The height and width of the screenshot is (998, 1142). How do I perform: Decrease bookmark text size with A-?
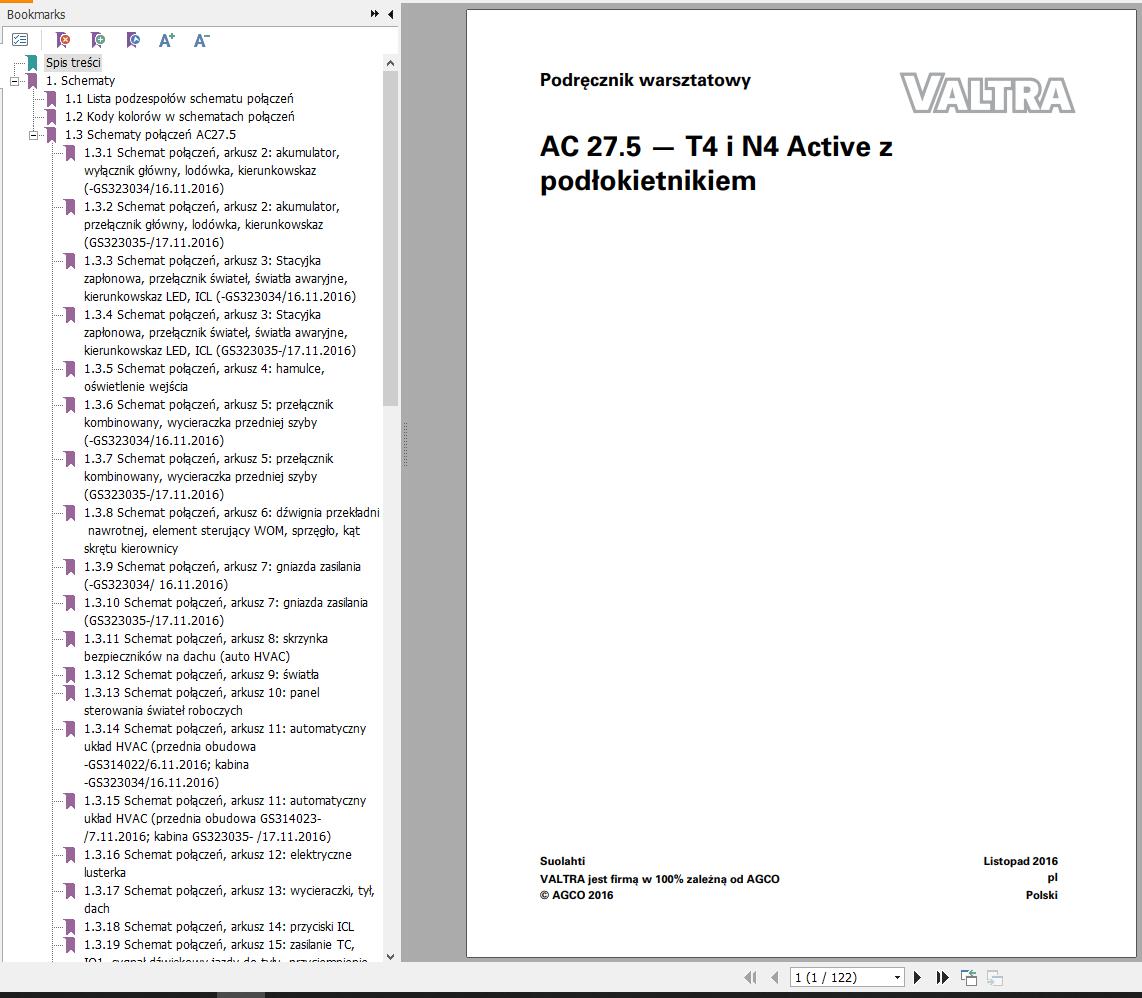(202, 40)
